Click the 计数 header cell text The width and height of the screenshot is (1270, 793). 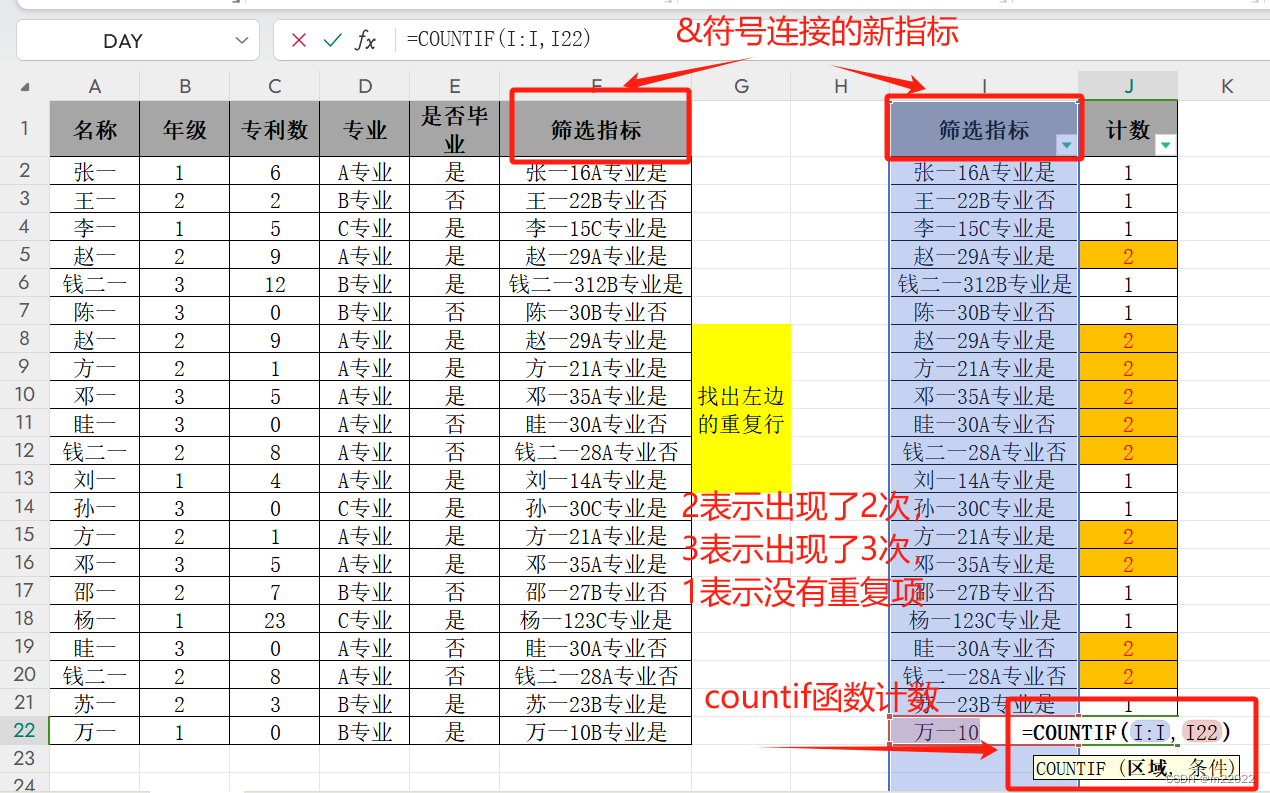point(1127,130)
